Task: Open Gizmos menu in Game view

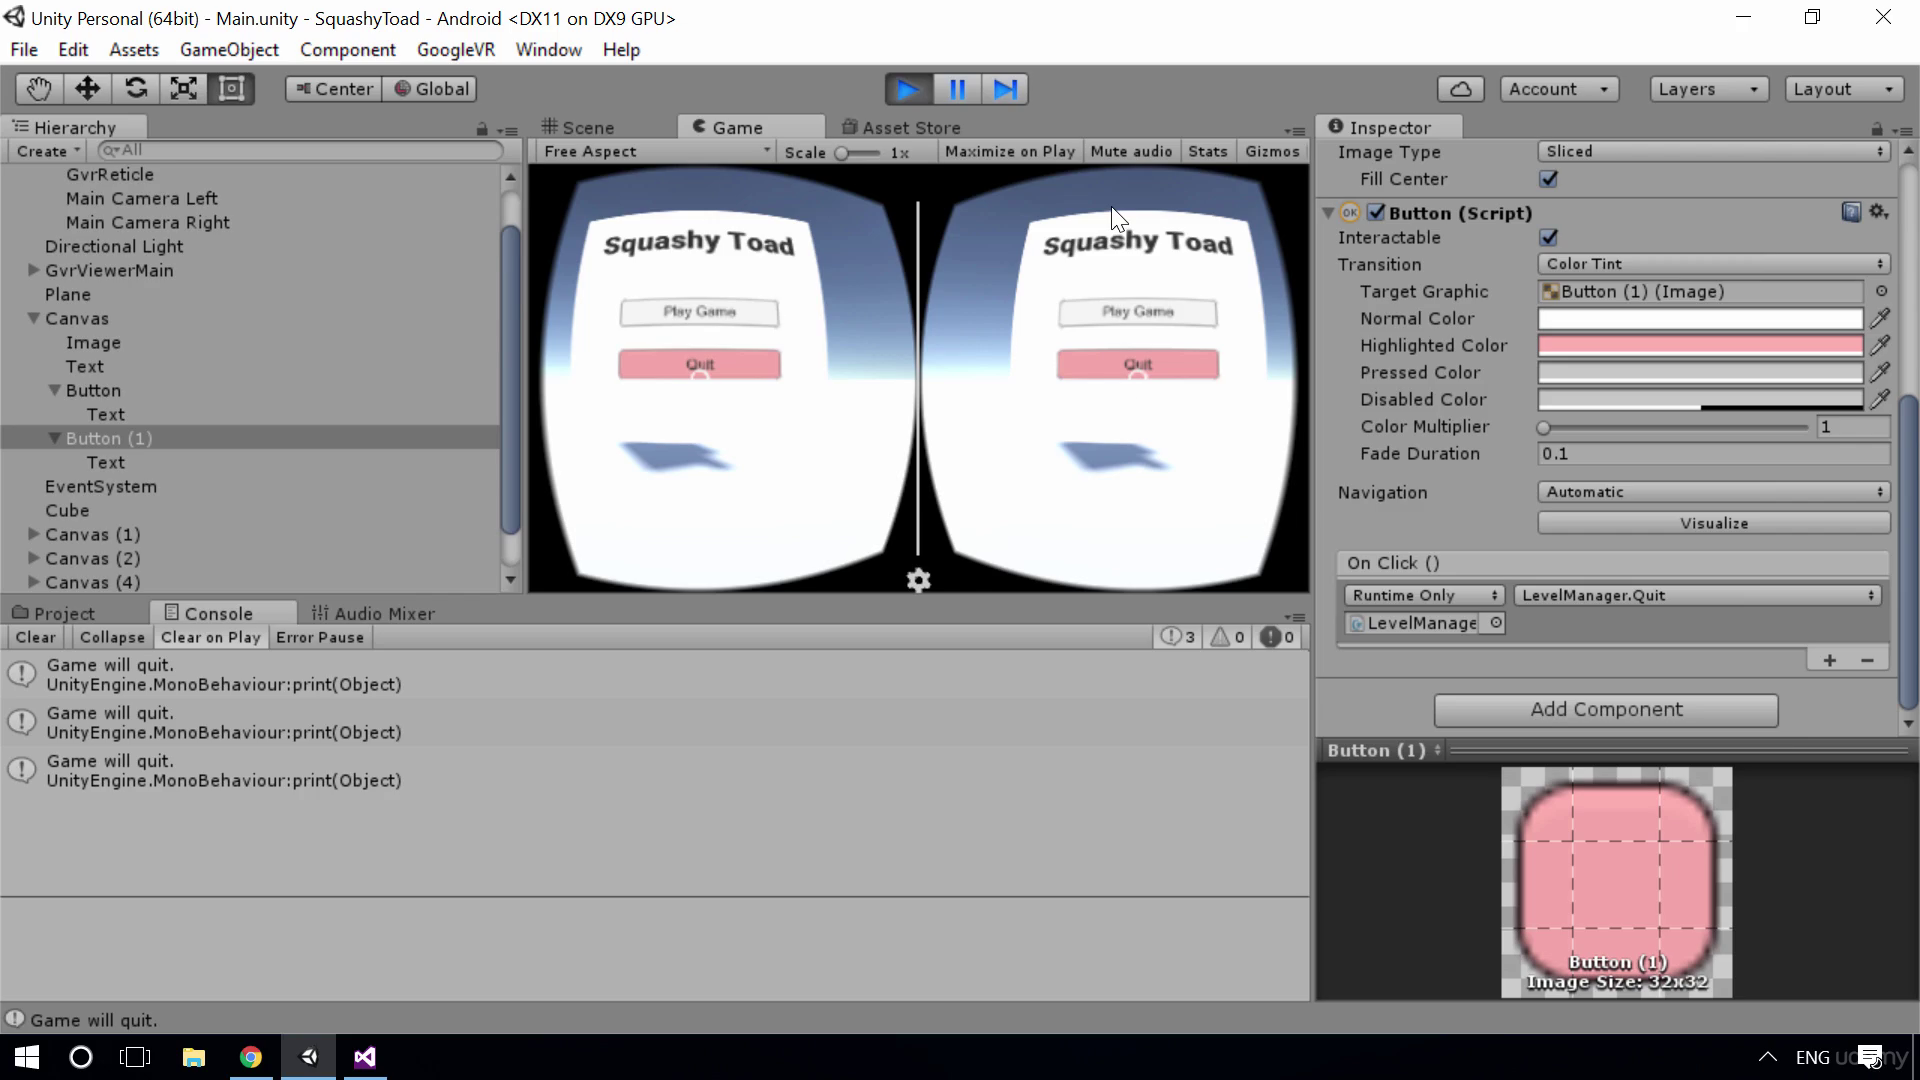Action: [1272, 151]
